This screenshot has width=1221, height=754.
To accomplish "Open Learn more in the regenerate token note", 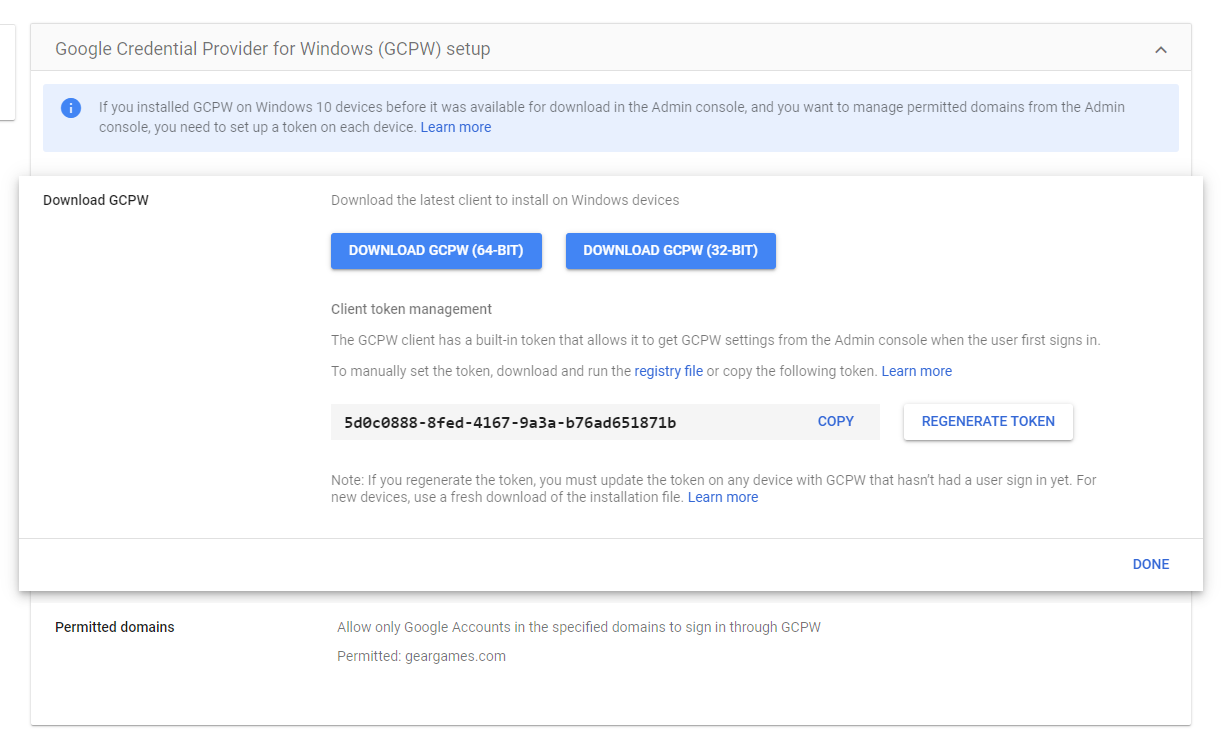I will click(722, 497).
